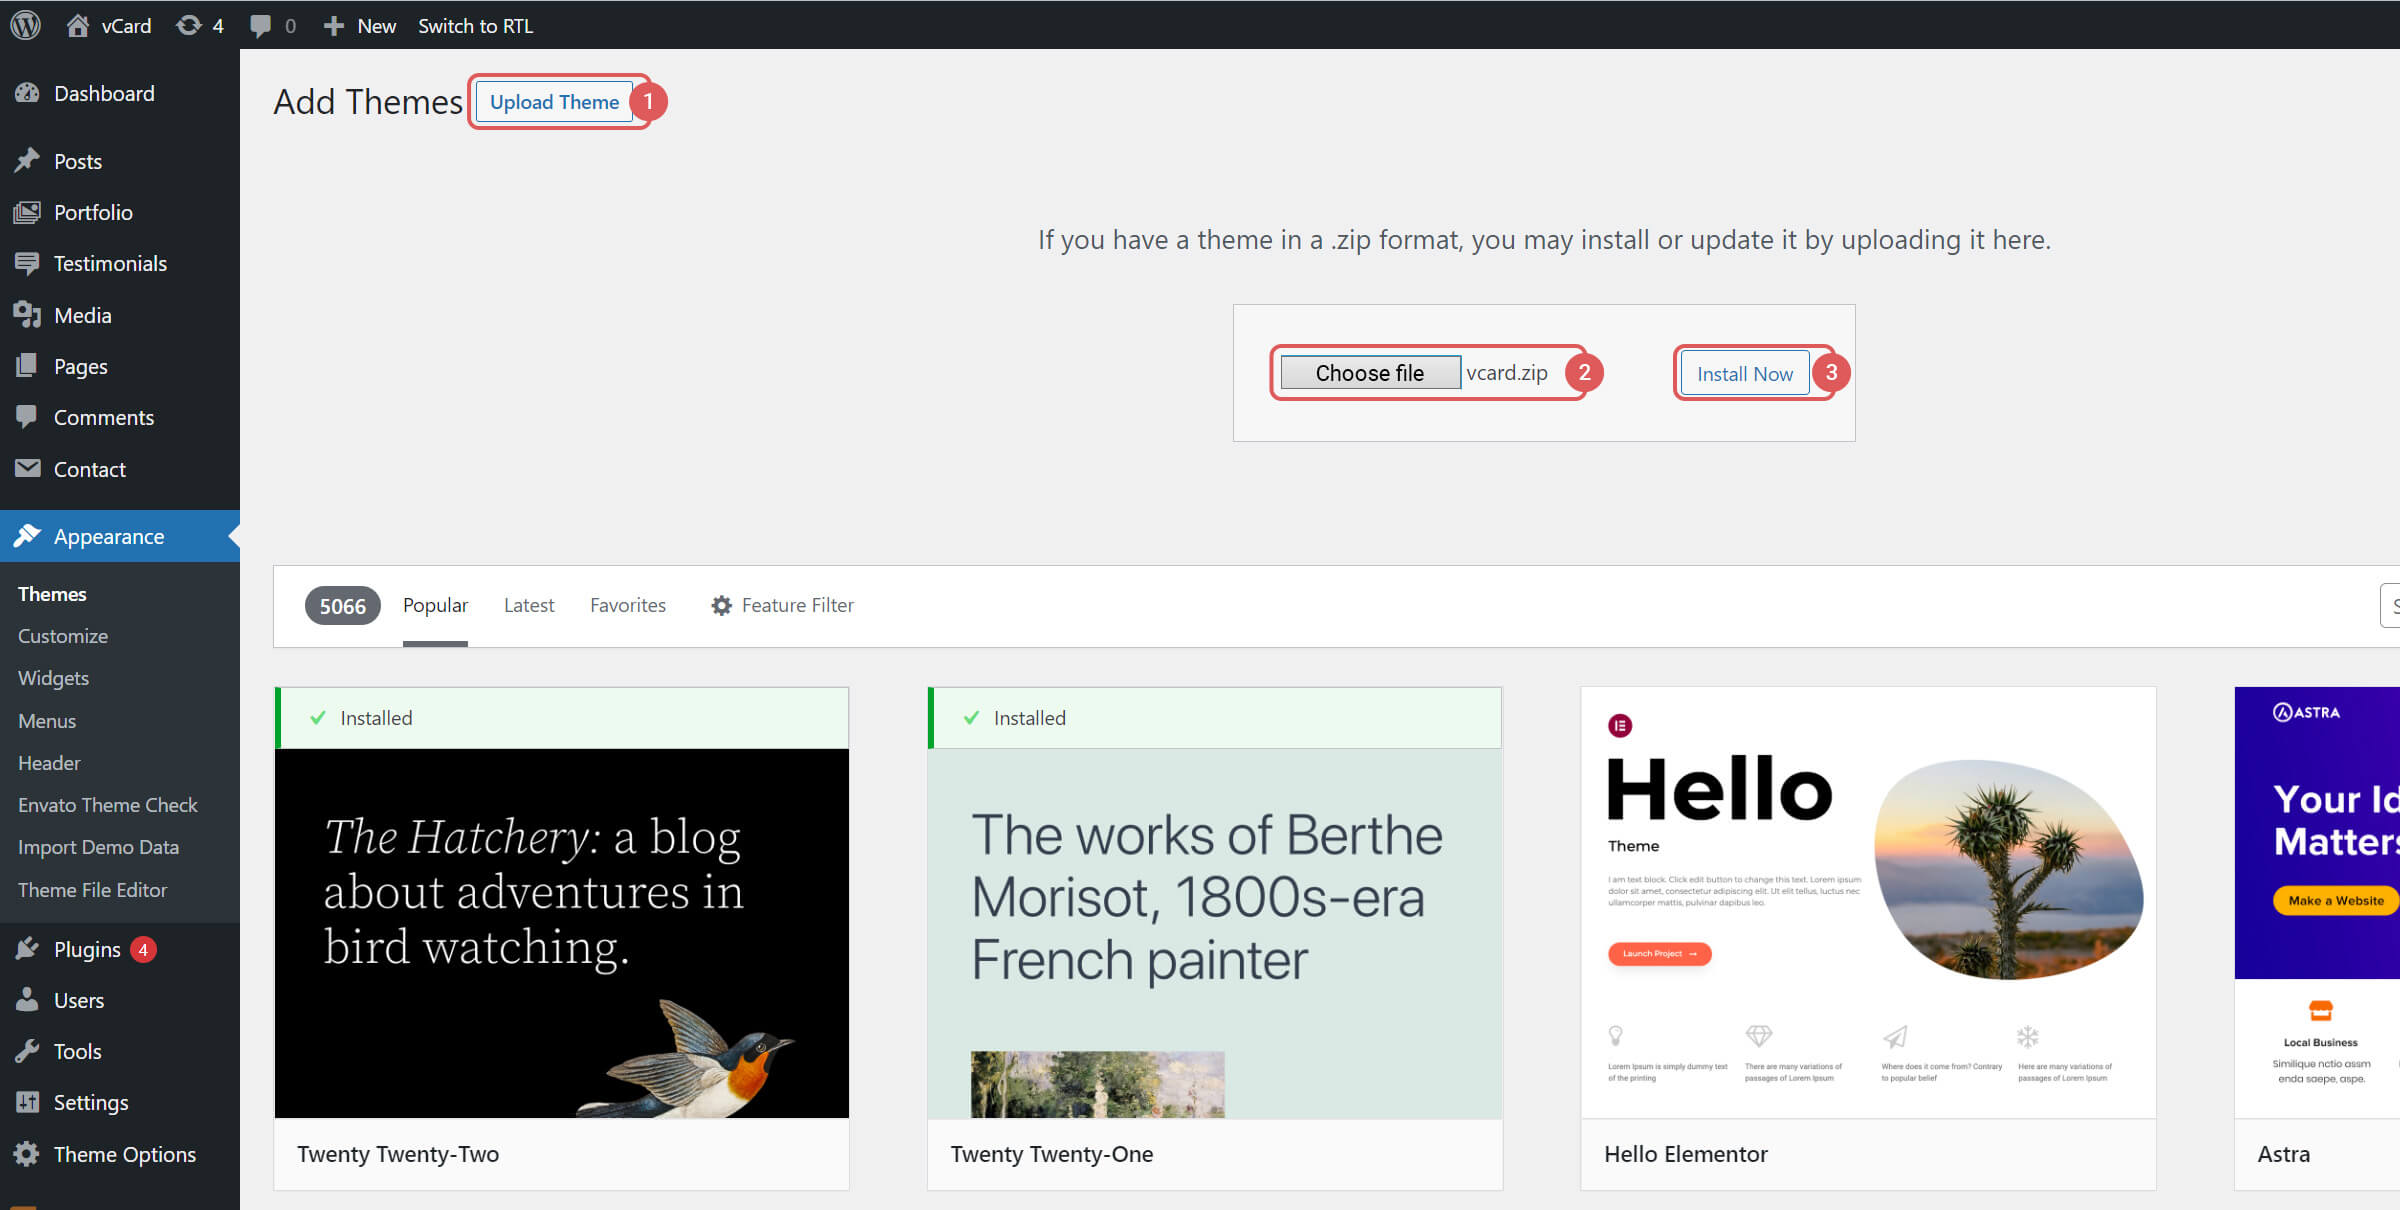The image size is (2400, 1210).
Task: Click the Dashboard gauge icon
Action: tap(27, 93)
